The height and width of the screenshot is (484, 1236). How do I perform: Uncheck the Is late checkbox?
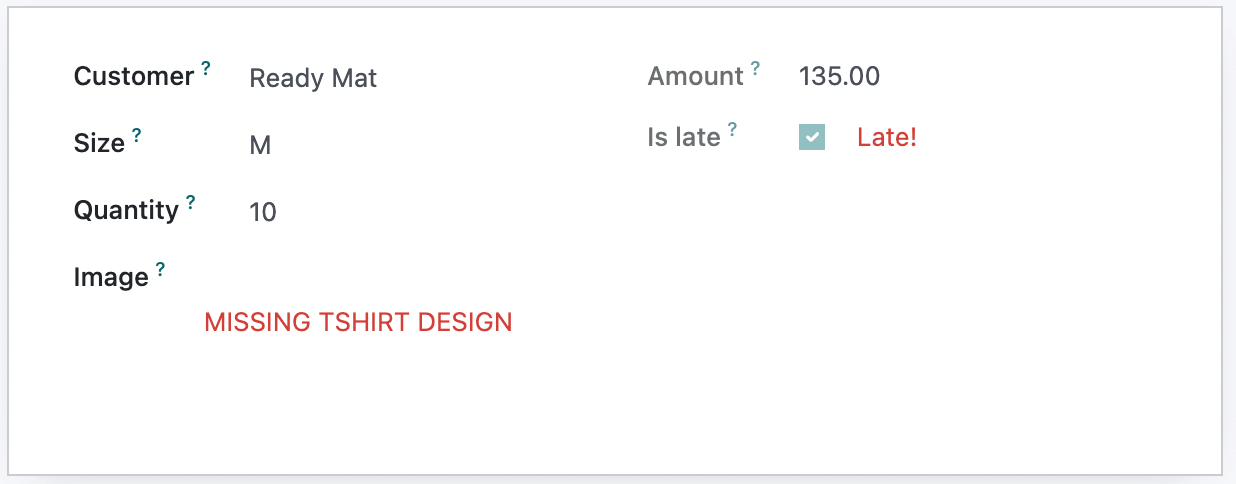click(x=812, y=137)
